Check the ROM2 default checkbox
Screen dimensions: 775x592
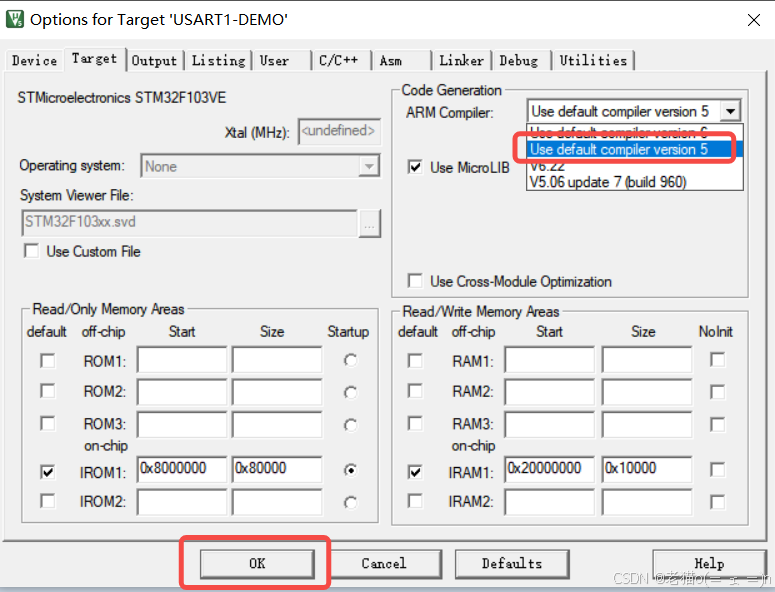pos(47,391)
